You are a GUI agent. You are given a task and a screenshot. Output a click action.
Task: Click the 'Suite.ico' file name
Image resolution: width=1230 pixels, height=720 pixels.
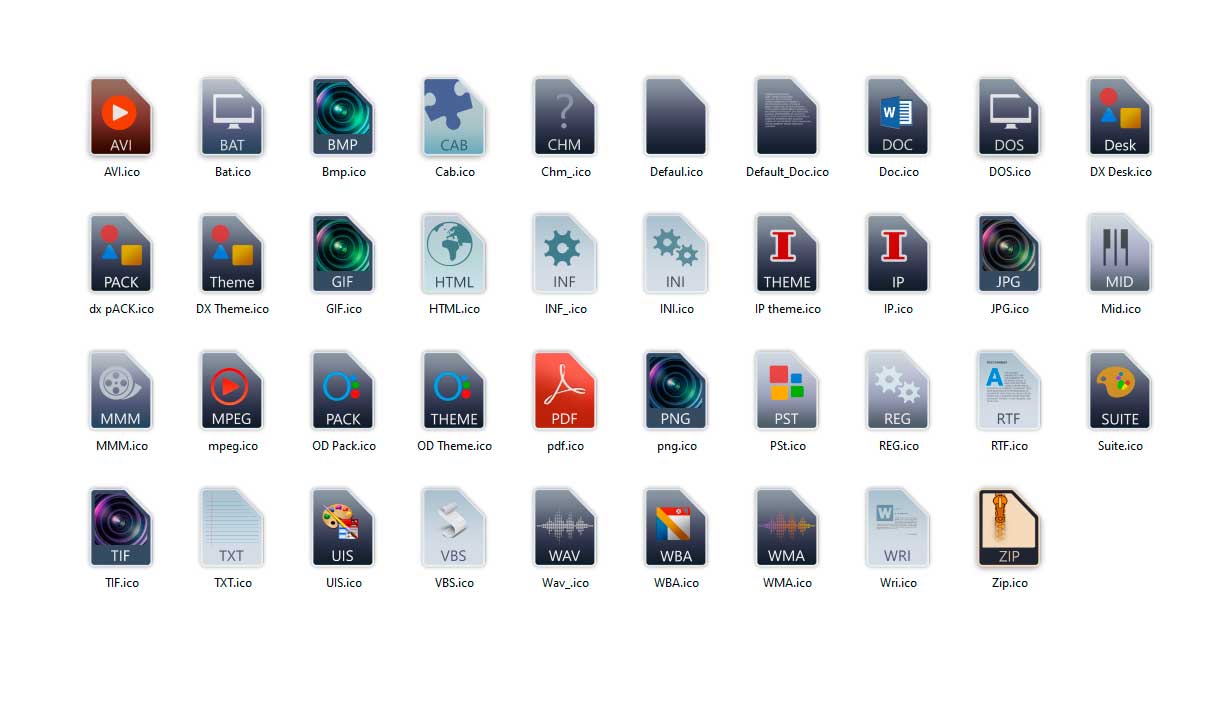1120,446
